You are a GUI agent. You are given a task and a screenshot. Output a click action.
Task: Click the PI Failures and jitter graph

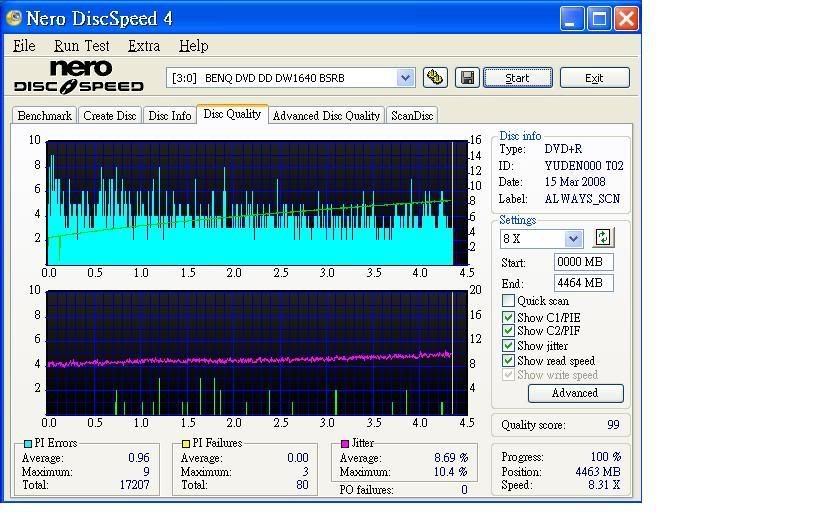click(257, 353)
